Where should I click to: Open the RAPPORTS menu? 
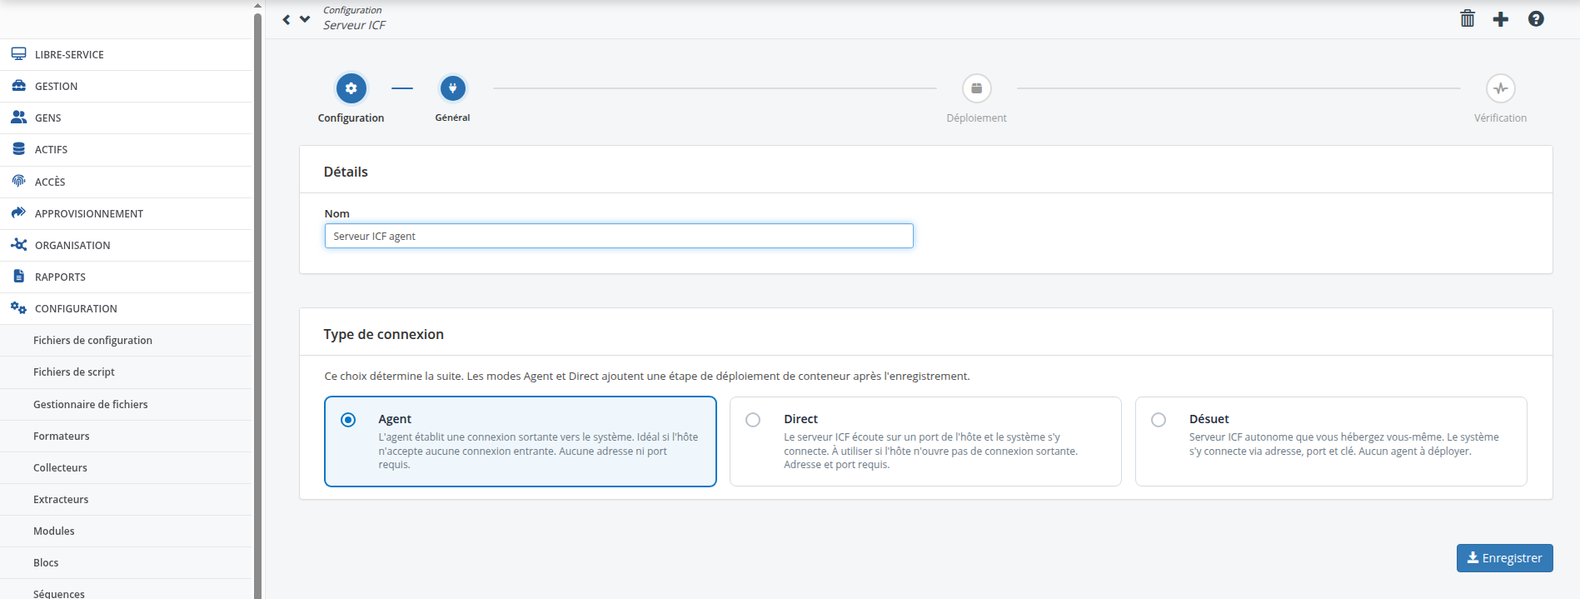(x=126, y=276)
